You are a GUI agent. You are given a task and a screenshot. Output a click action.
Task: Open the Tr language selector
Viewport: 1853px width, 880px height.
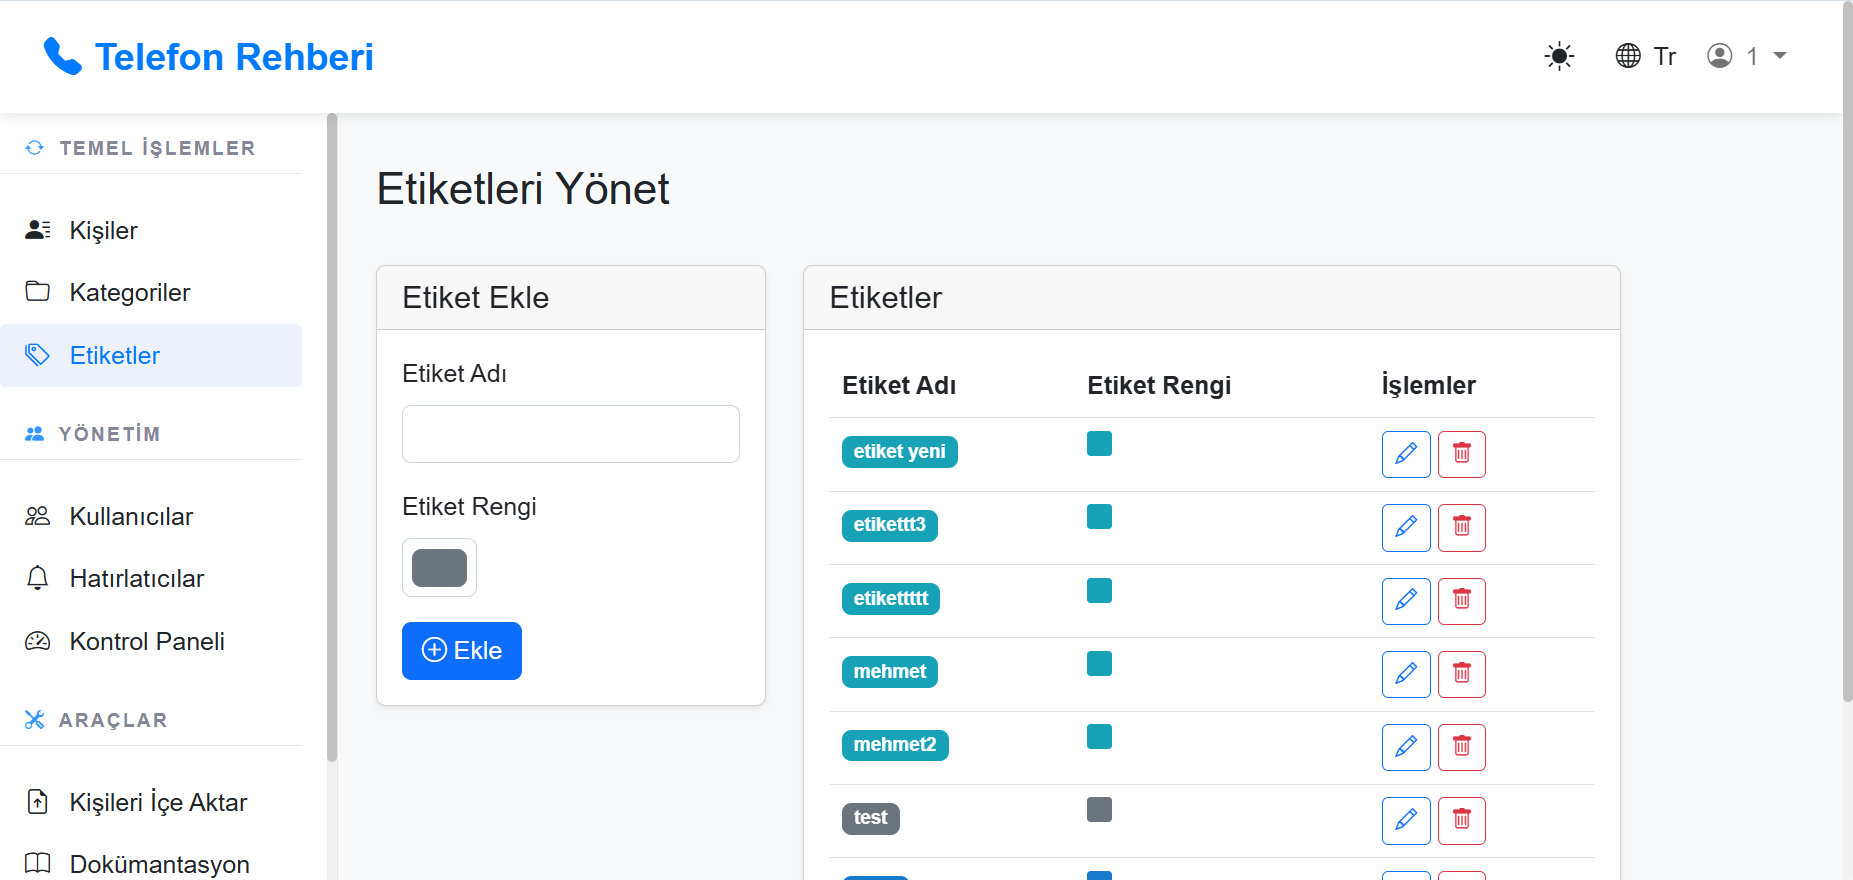(x=1646, y=56)
